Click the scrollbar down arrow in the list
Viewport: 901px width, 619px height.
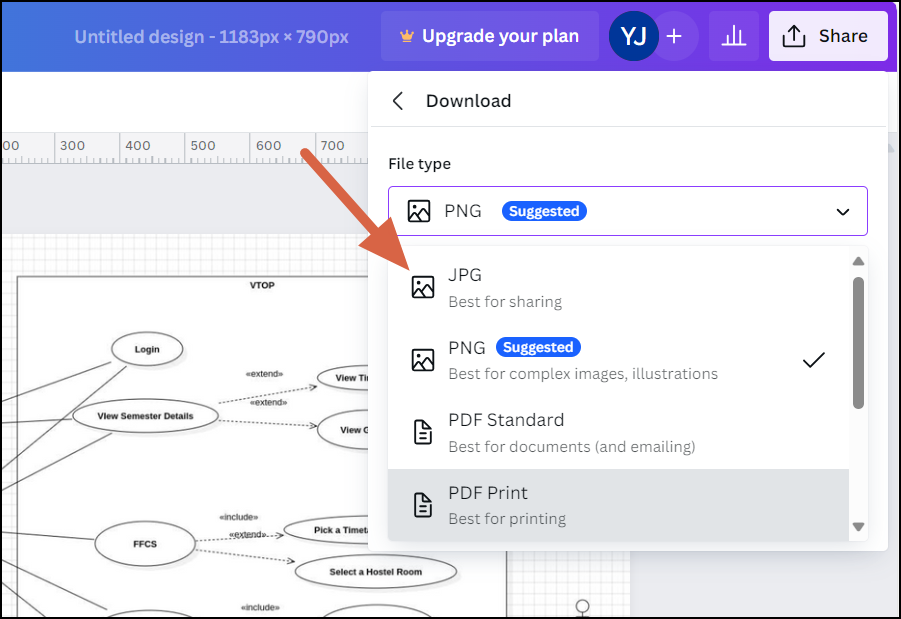tap(857, 527)
